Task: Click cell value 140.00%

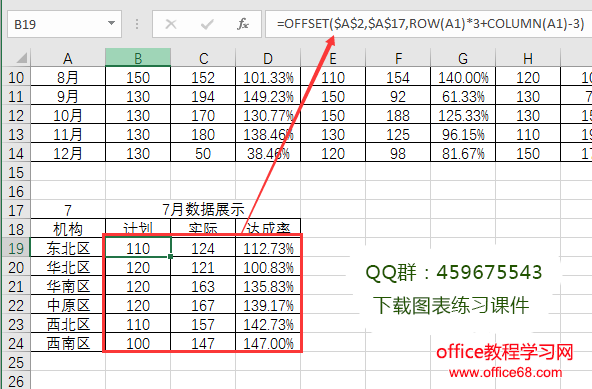Action: [x=463, y=77]
